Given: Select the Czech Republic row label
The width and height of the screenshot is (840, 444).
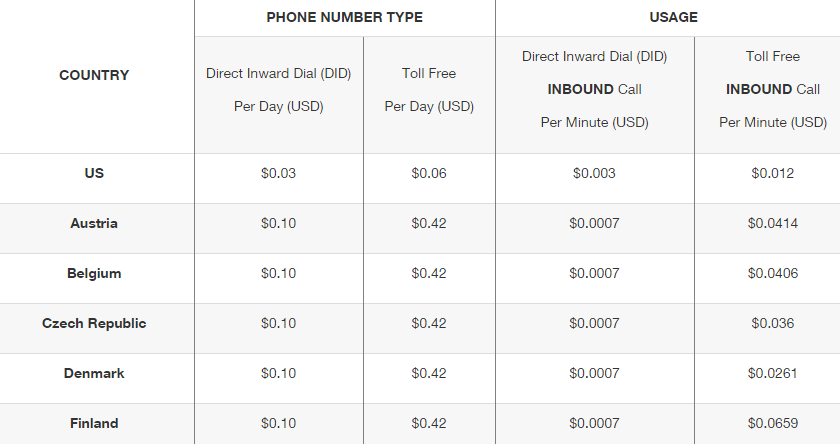Looking at the screenshot, I should click(x=94, y=323).
